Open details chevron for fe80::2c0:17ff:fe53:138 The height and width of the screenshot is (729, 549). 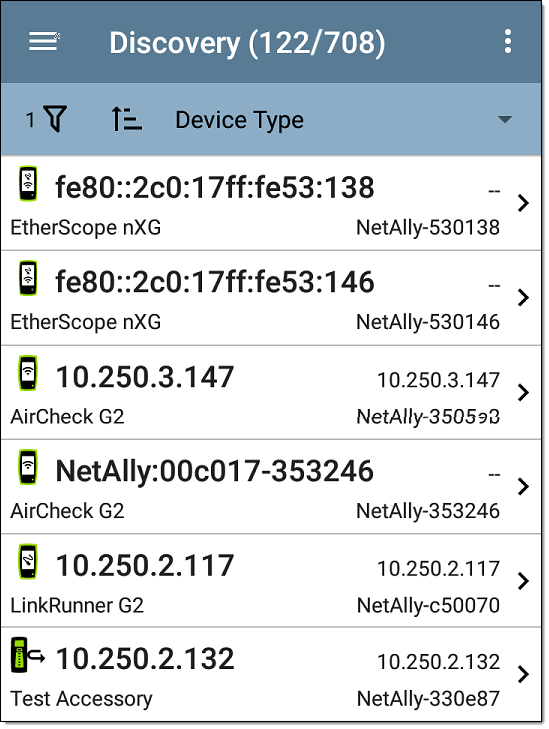(x=523, y=203)
